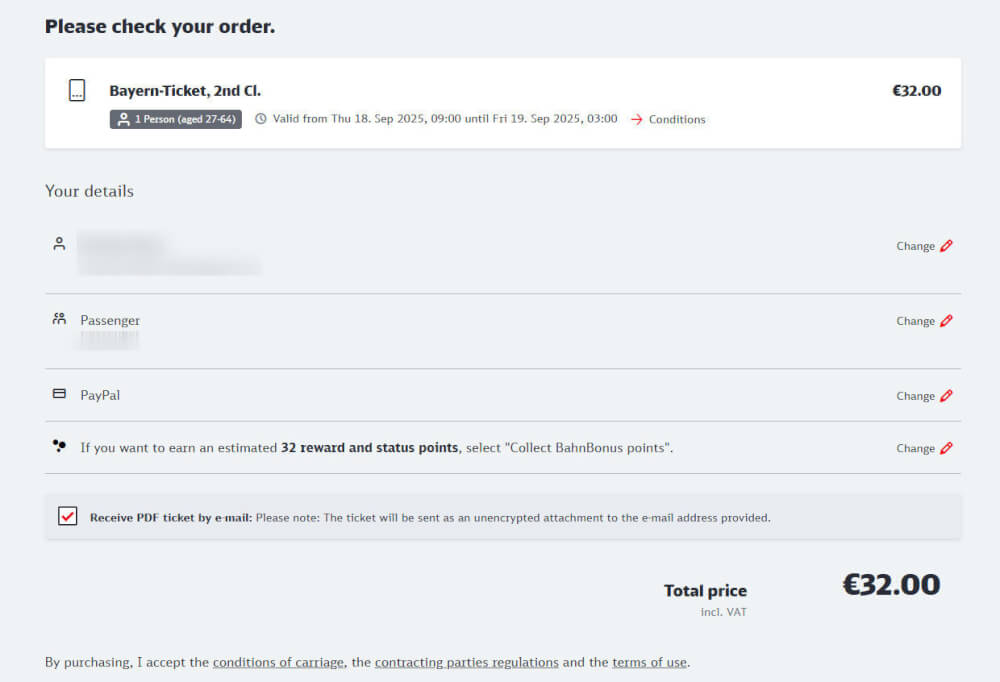
Task: Click the person icon in your details
Action: click(59, 243)
